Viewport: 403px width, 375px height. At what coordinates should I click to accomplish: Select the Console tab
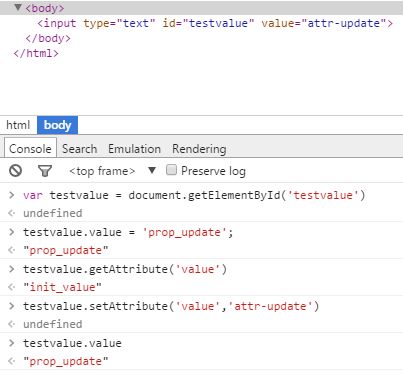click(30, 148)
